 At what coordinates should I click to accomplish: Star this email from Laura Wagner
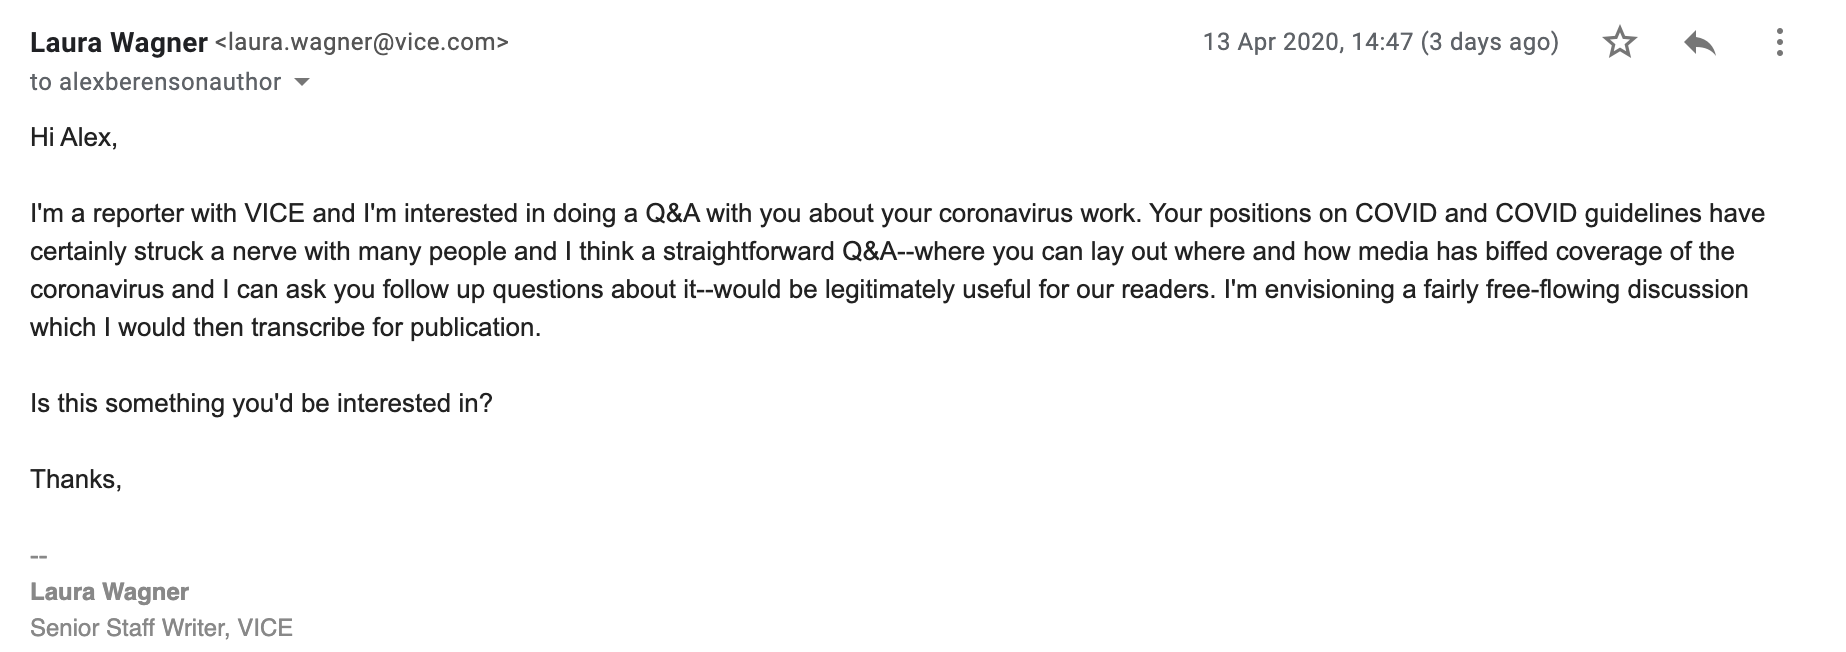tap(1619, 42)
